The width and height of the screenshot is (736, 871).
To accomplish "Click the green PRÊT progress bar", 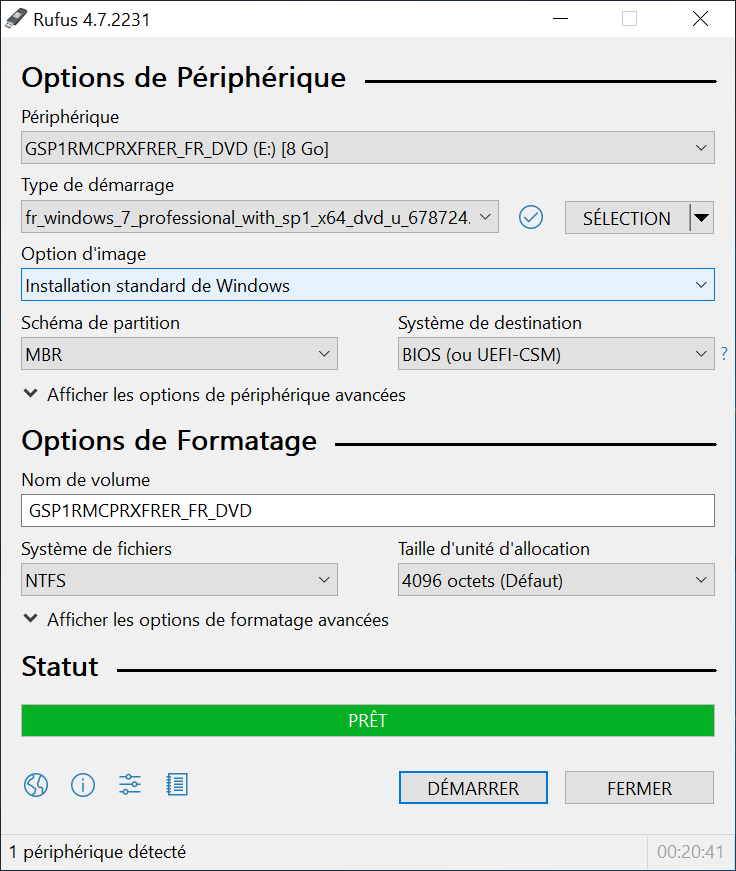I will tap(368, 720).
